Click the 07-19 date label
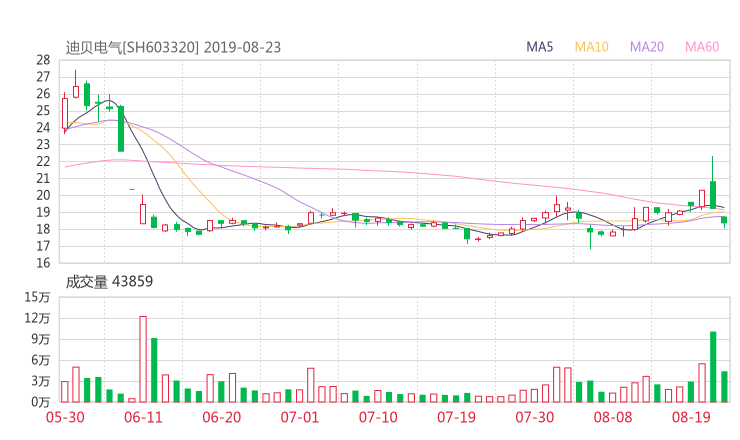 pyautogui.click(x=455, y=416)
